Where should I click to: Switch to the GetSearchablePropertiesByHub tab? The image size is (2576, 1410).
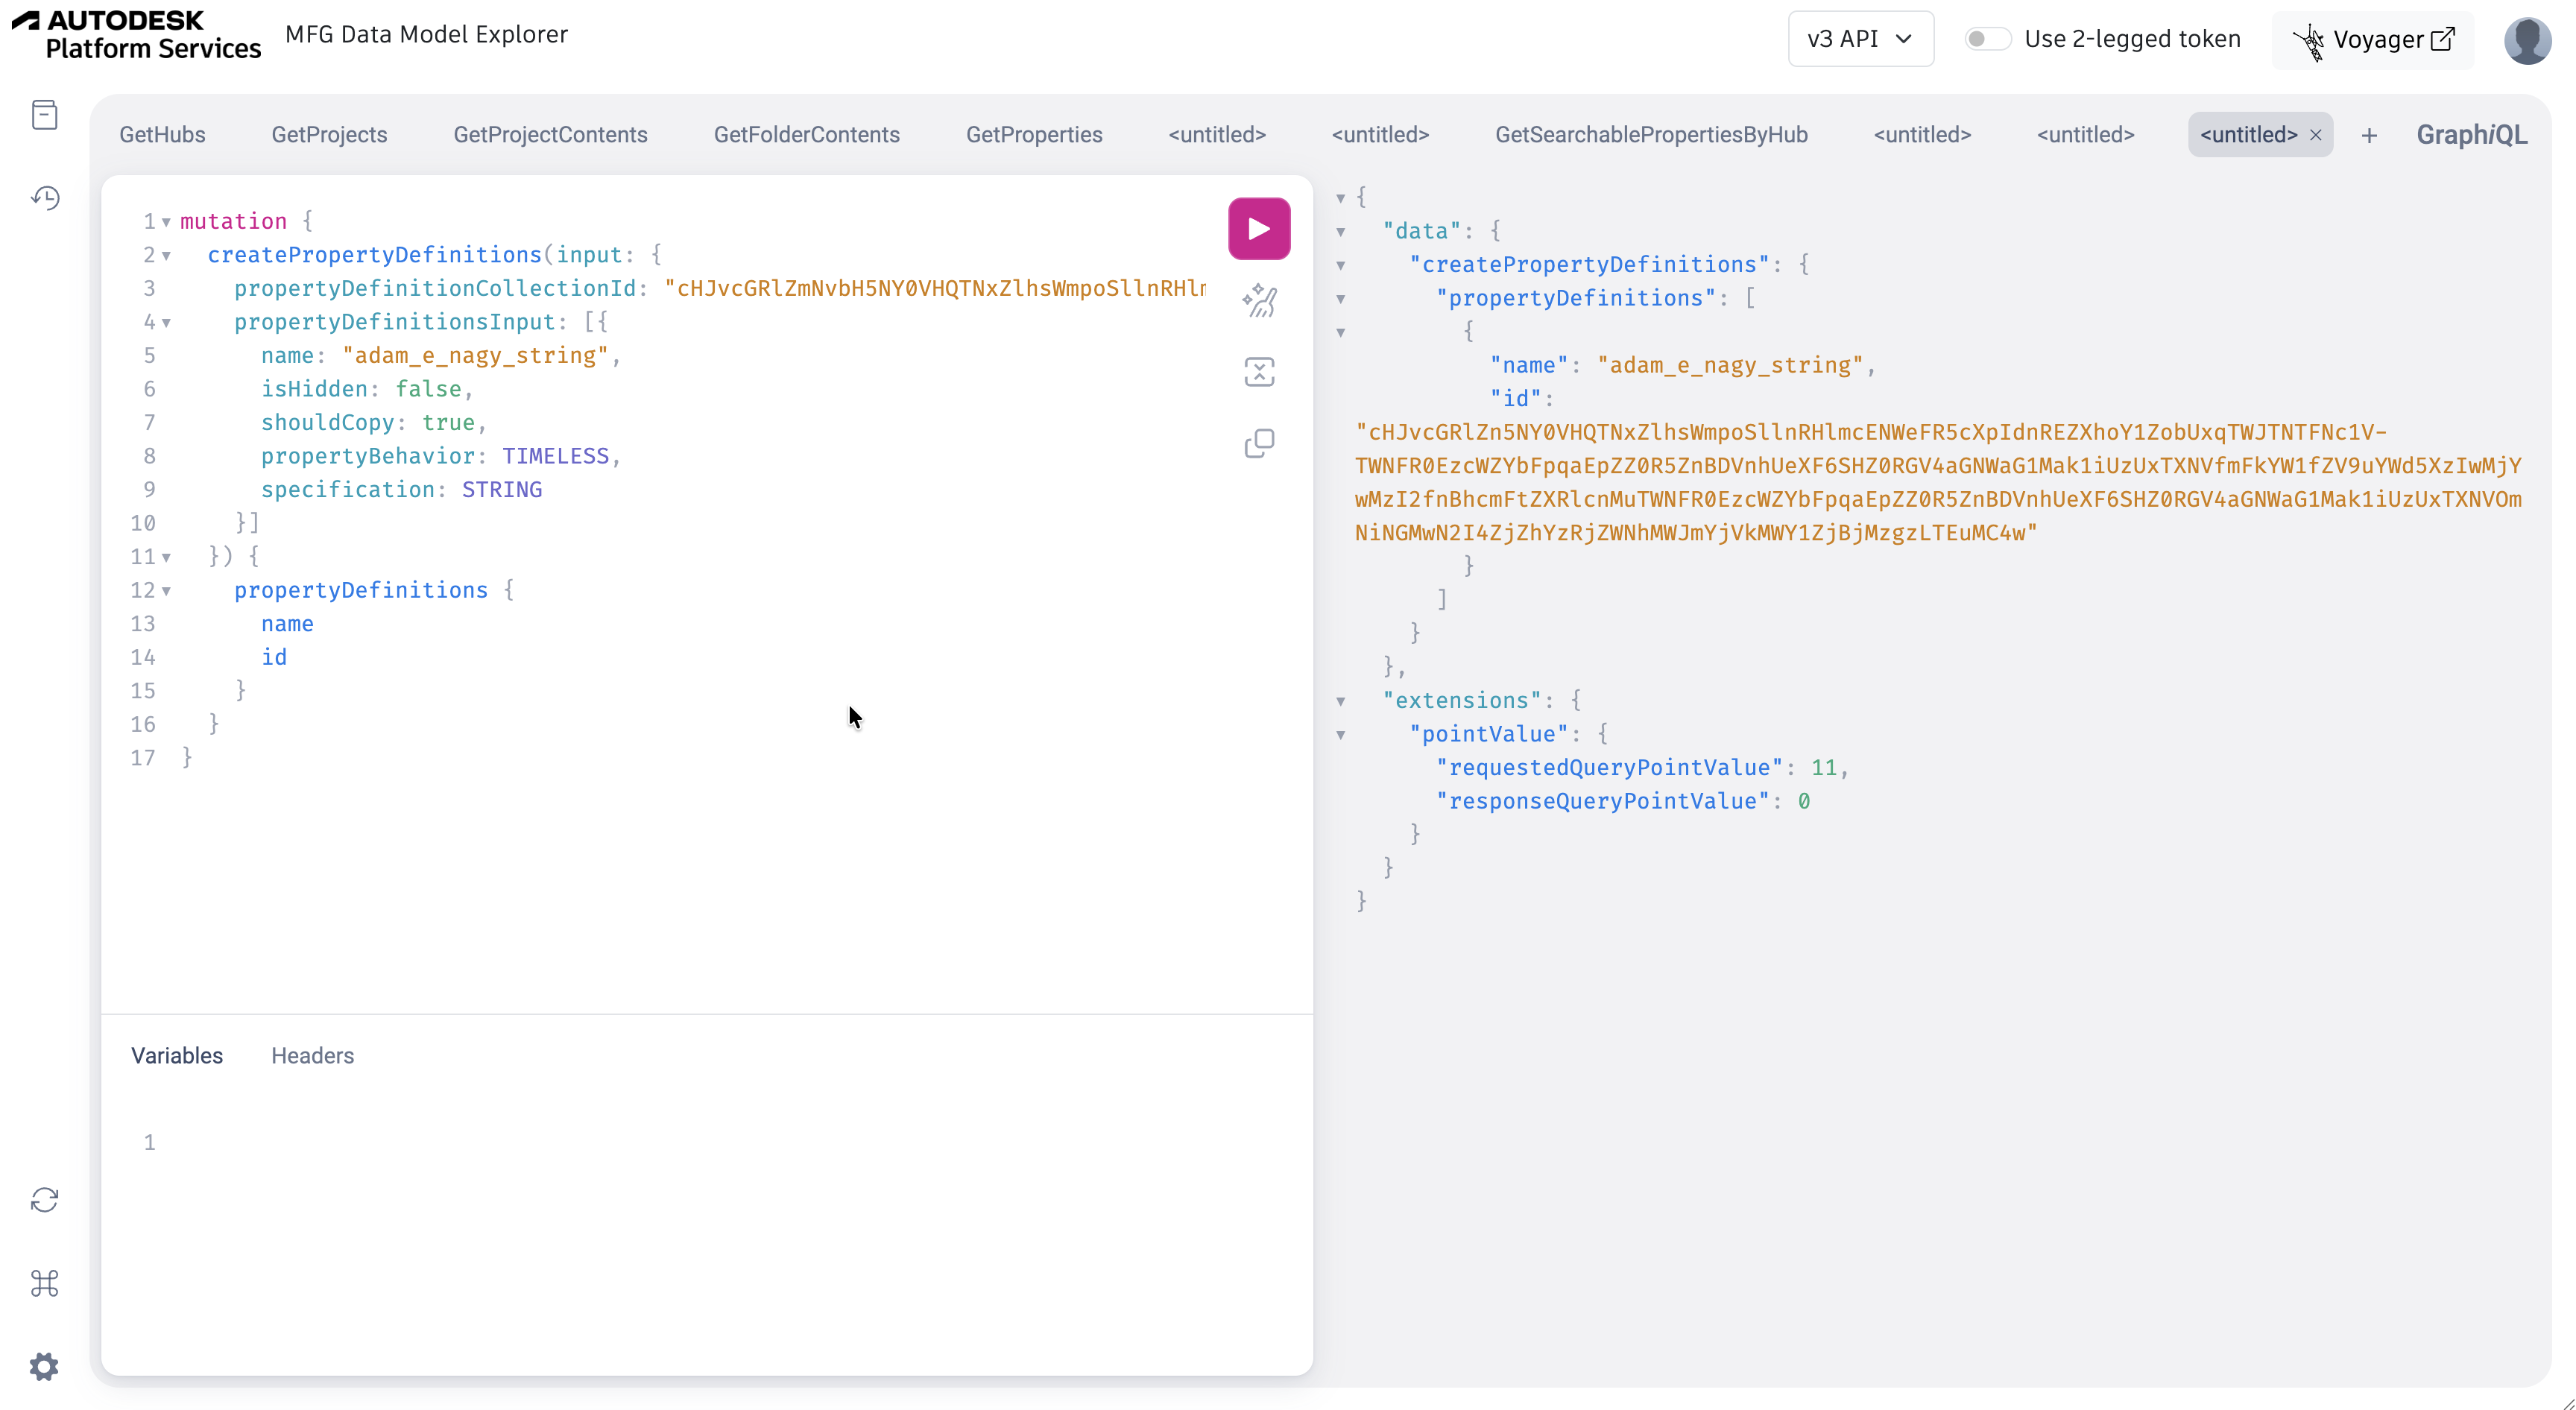pyautogui.click(x=1651, y=135)
